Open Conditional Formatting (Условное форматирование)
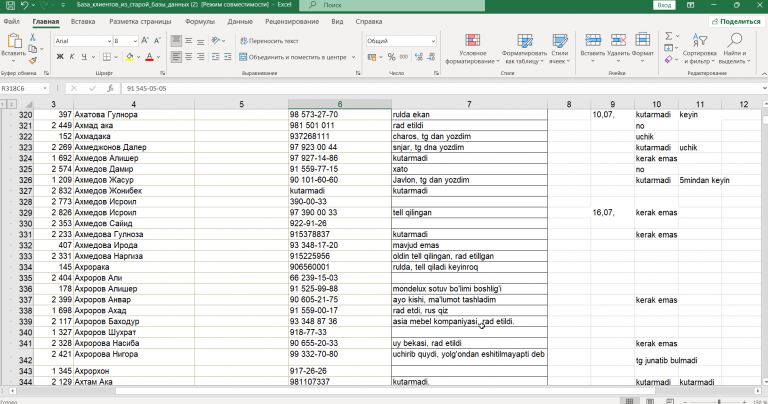Viewport: 768px width, 404px height. pyautogui.click(x=473, y=48)
